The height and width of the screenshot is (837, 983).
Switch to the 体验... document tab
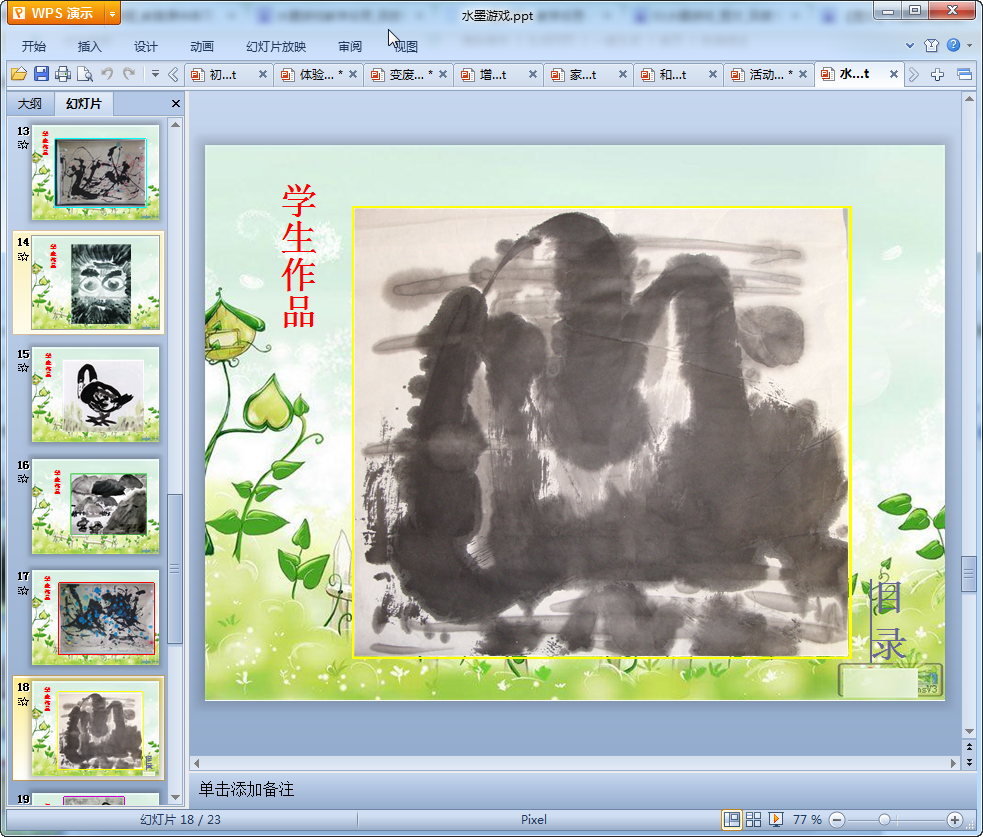point(313,75)
